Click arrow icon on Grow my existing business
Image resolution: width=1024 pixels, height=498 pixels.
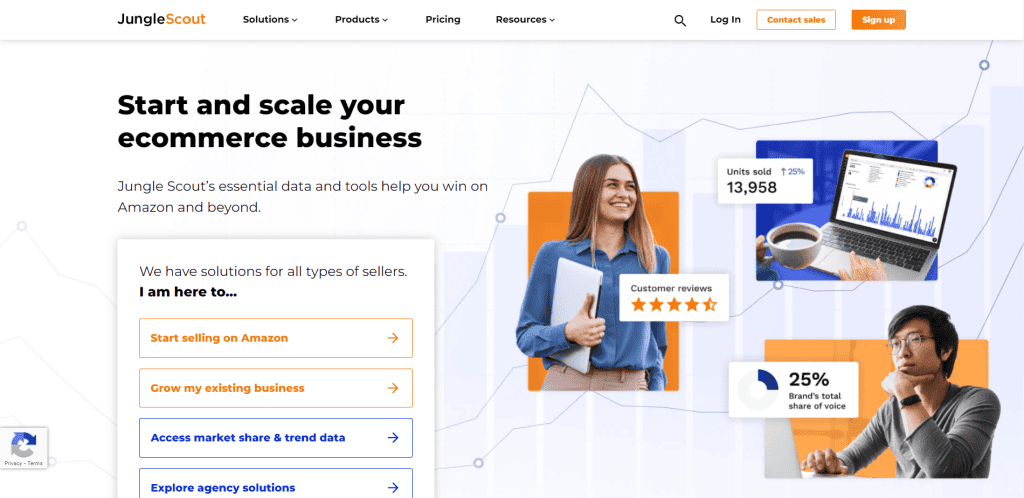click(x=392, y=388)
